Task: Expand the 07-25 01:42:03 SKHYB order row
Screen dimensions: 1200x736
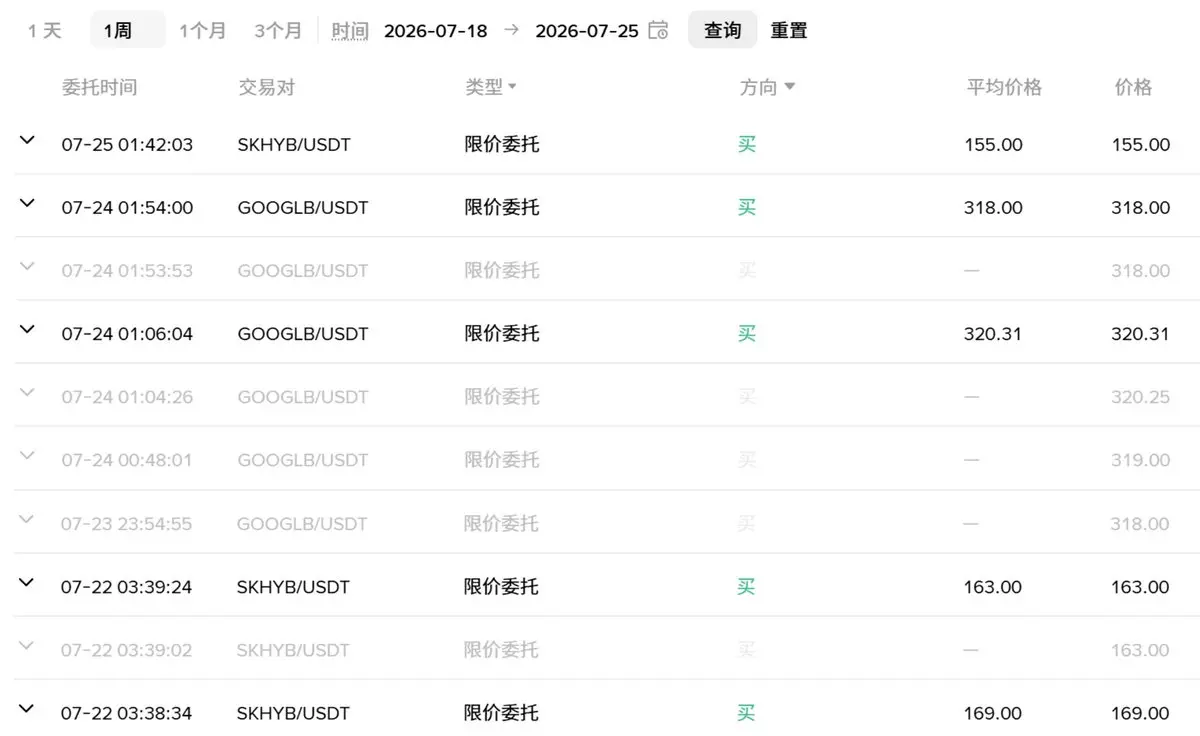Action: (x=27, y=141)
